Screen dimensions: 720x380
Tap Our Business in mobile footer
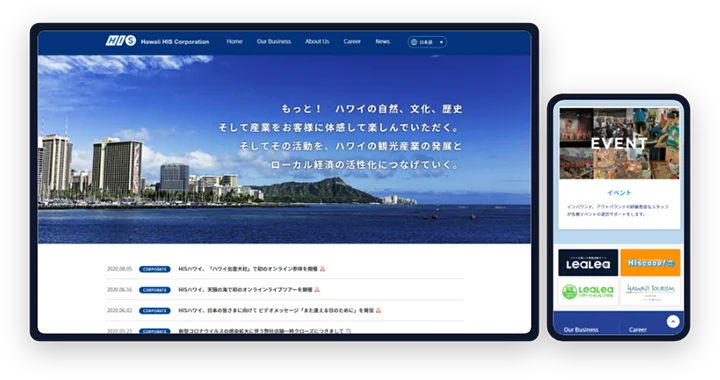coord(581,330)
